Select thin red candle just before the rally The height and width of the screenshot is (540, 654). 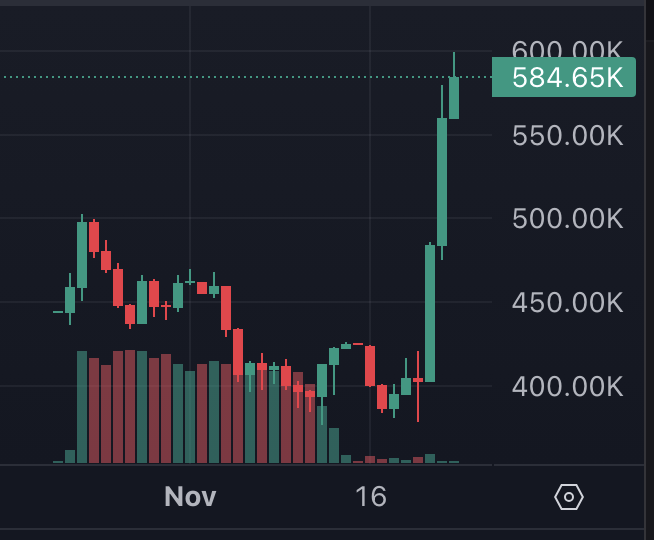click(418, 381)
